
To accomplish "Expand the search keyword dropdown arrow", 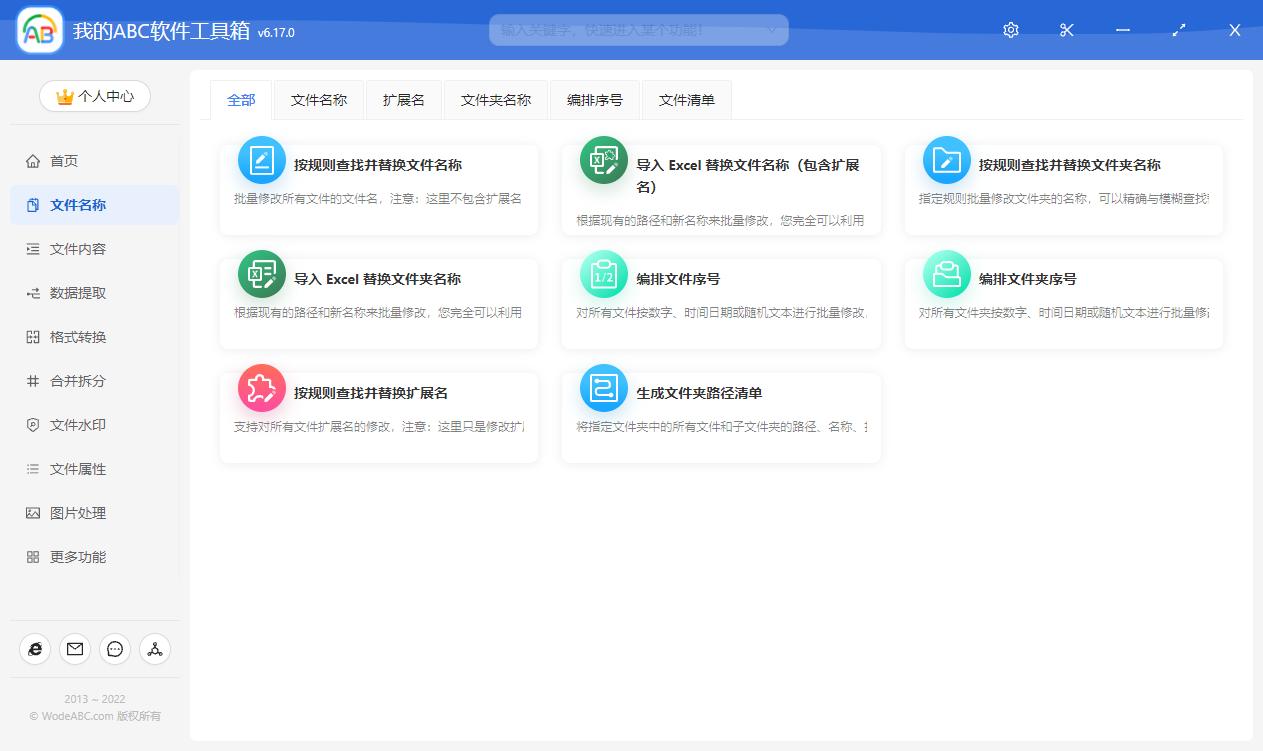I will tap(771, 30).
